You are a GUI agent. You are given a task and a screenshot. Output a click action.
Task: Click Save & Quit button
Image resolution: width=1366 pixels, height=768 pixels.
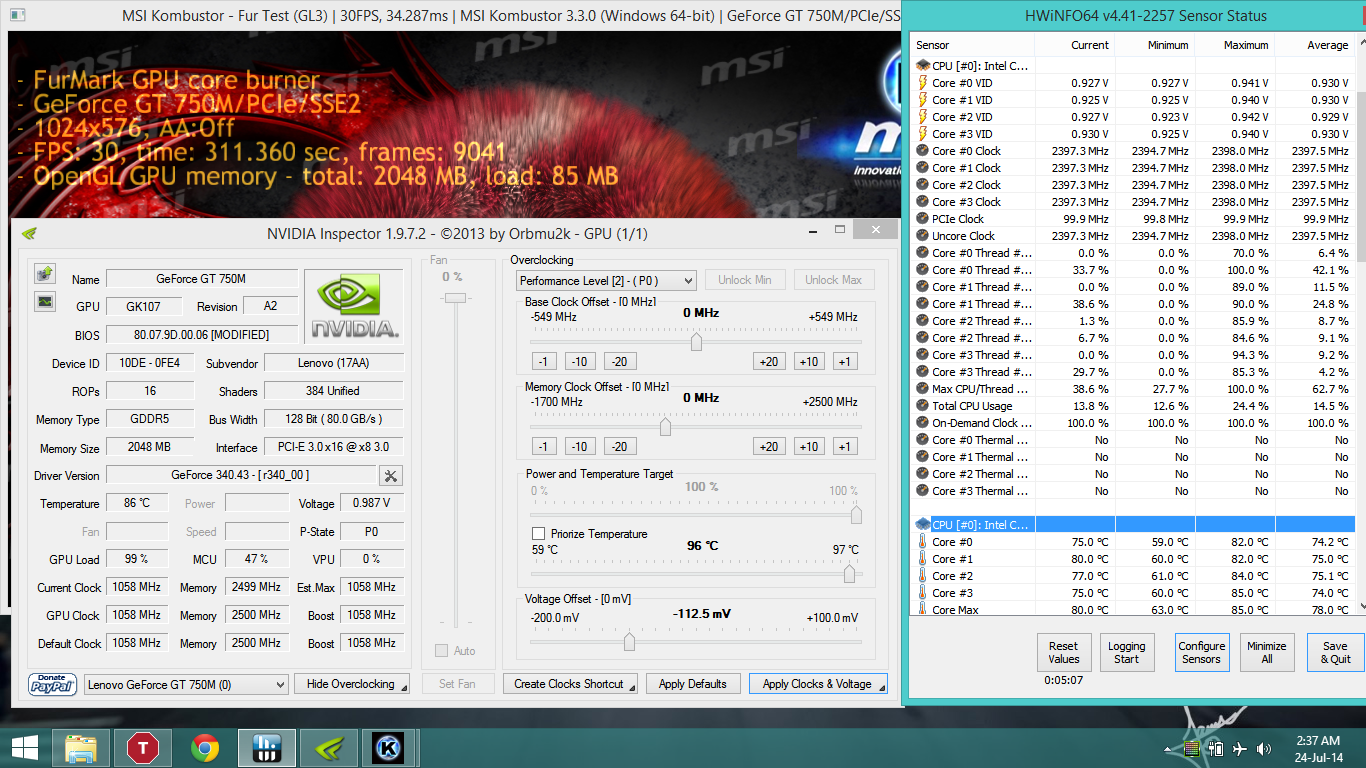tap(1335, 652)
